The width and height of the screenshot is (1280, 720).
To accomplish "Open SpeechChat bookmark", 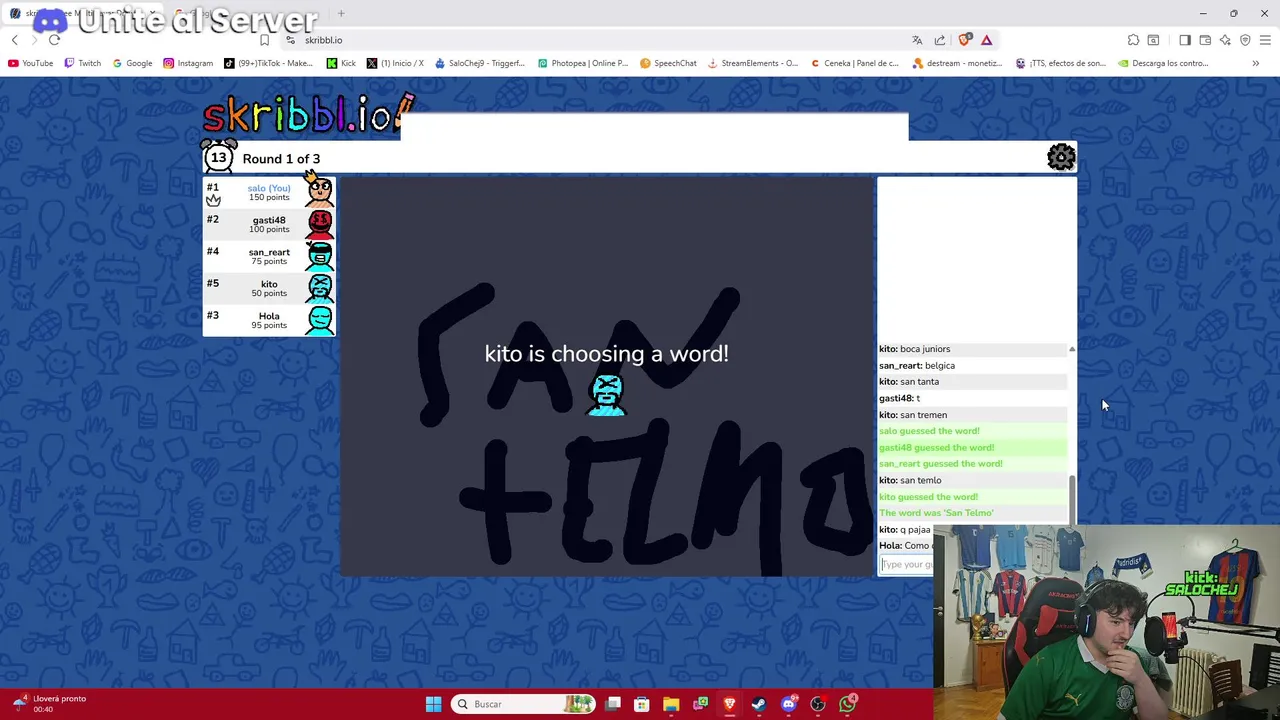I will 668,63.
